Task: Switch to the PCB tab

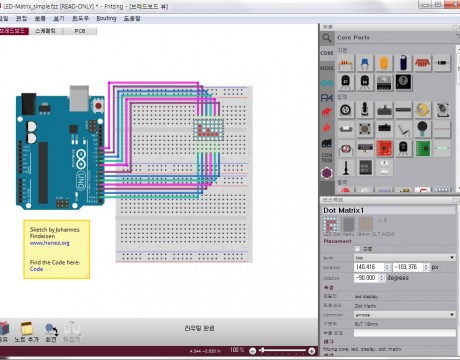Action: 80,31
